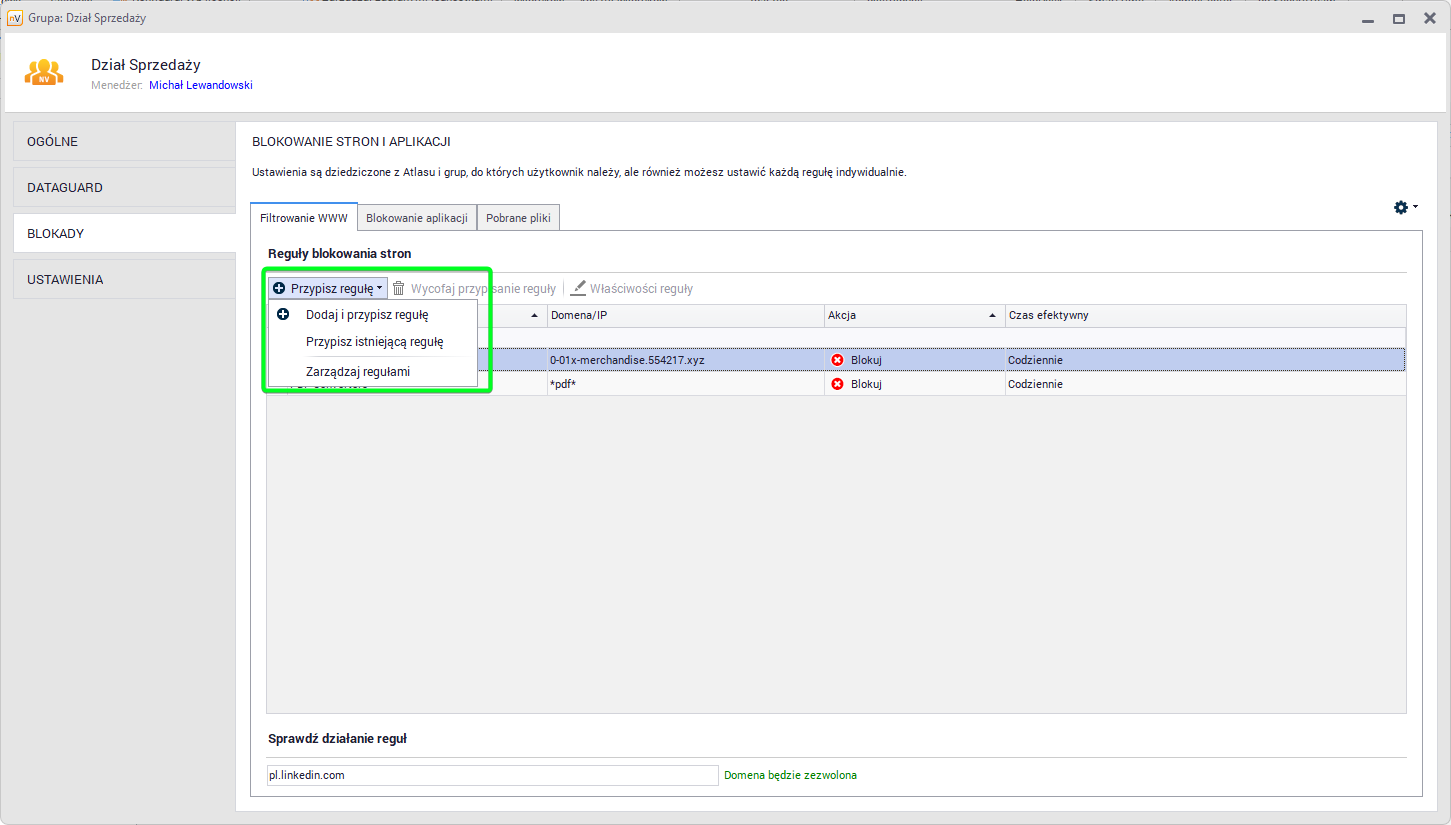Click the domain test field with pl.linkedin.com
Viewport: 1451px width, 825px height.
(x=492, y=775)
